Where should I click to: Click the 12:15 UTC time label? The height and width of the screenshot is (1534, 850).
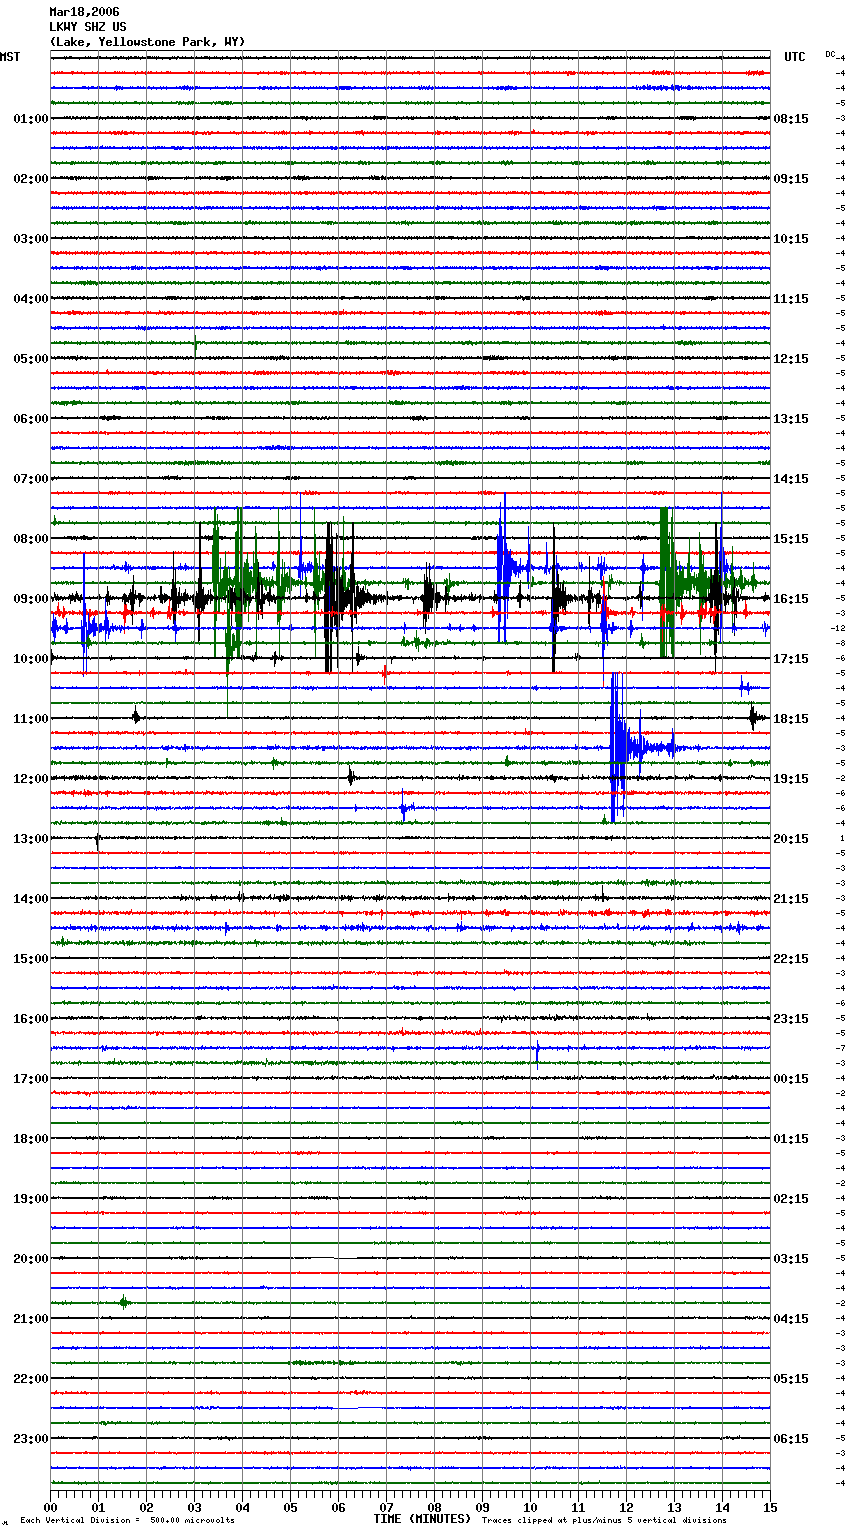coord(791,359)
